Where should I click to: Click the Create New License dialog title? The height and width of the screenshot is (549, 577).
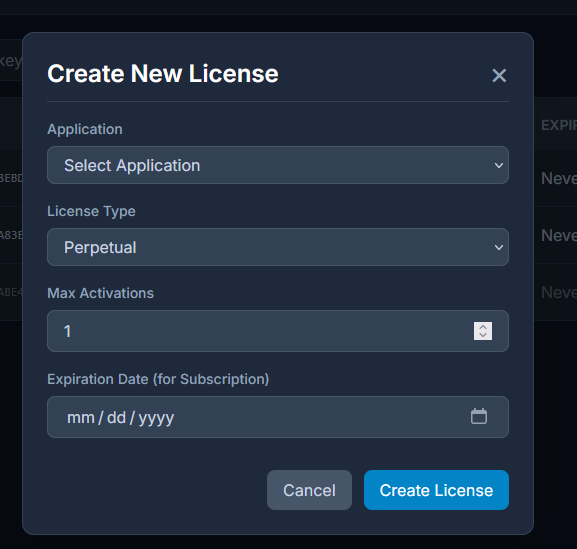coord(163,74)
